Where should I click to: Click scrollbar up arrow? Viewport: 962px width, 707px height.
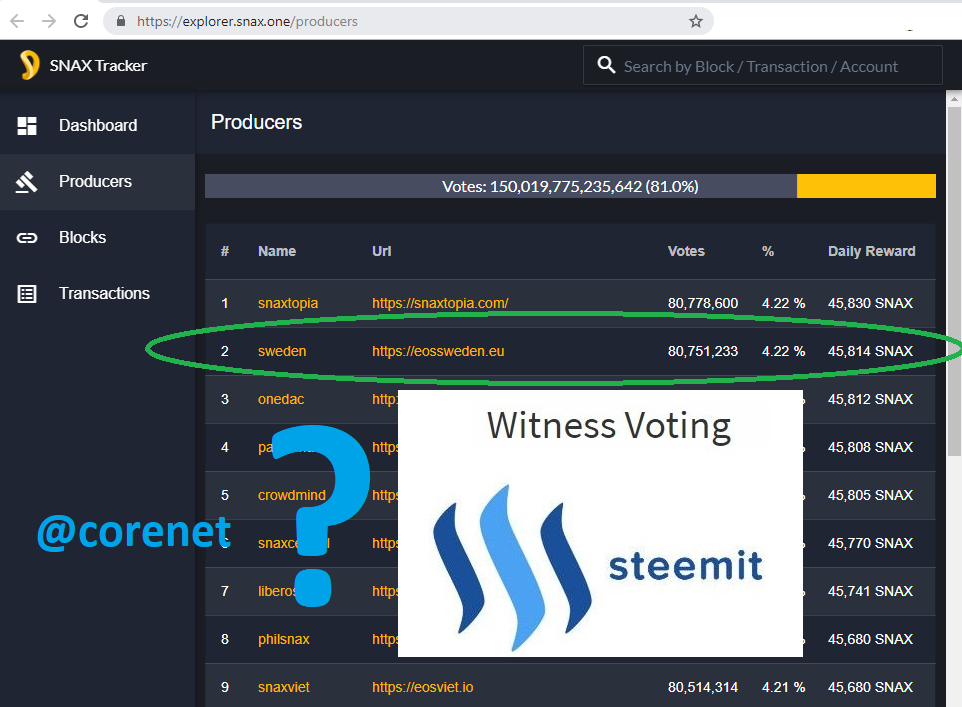pos(954,98)
